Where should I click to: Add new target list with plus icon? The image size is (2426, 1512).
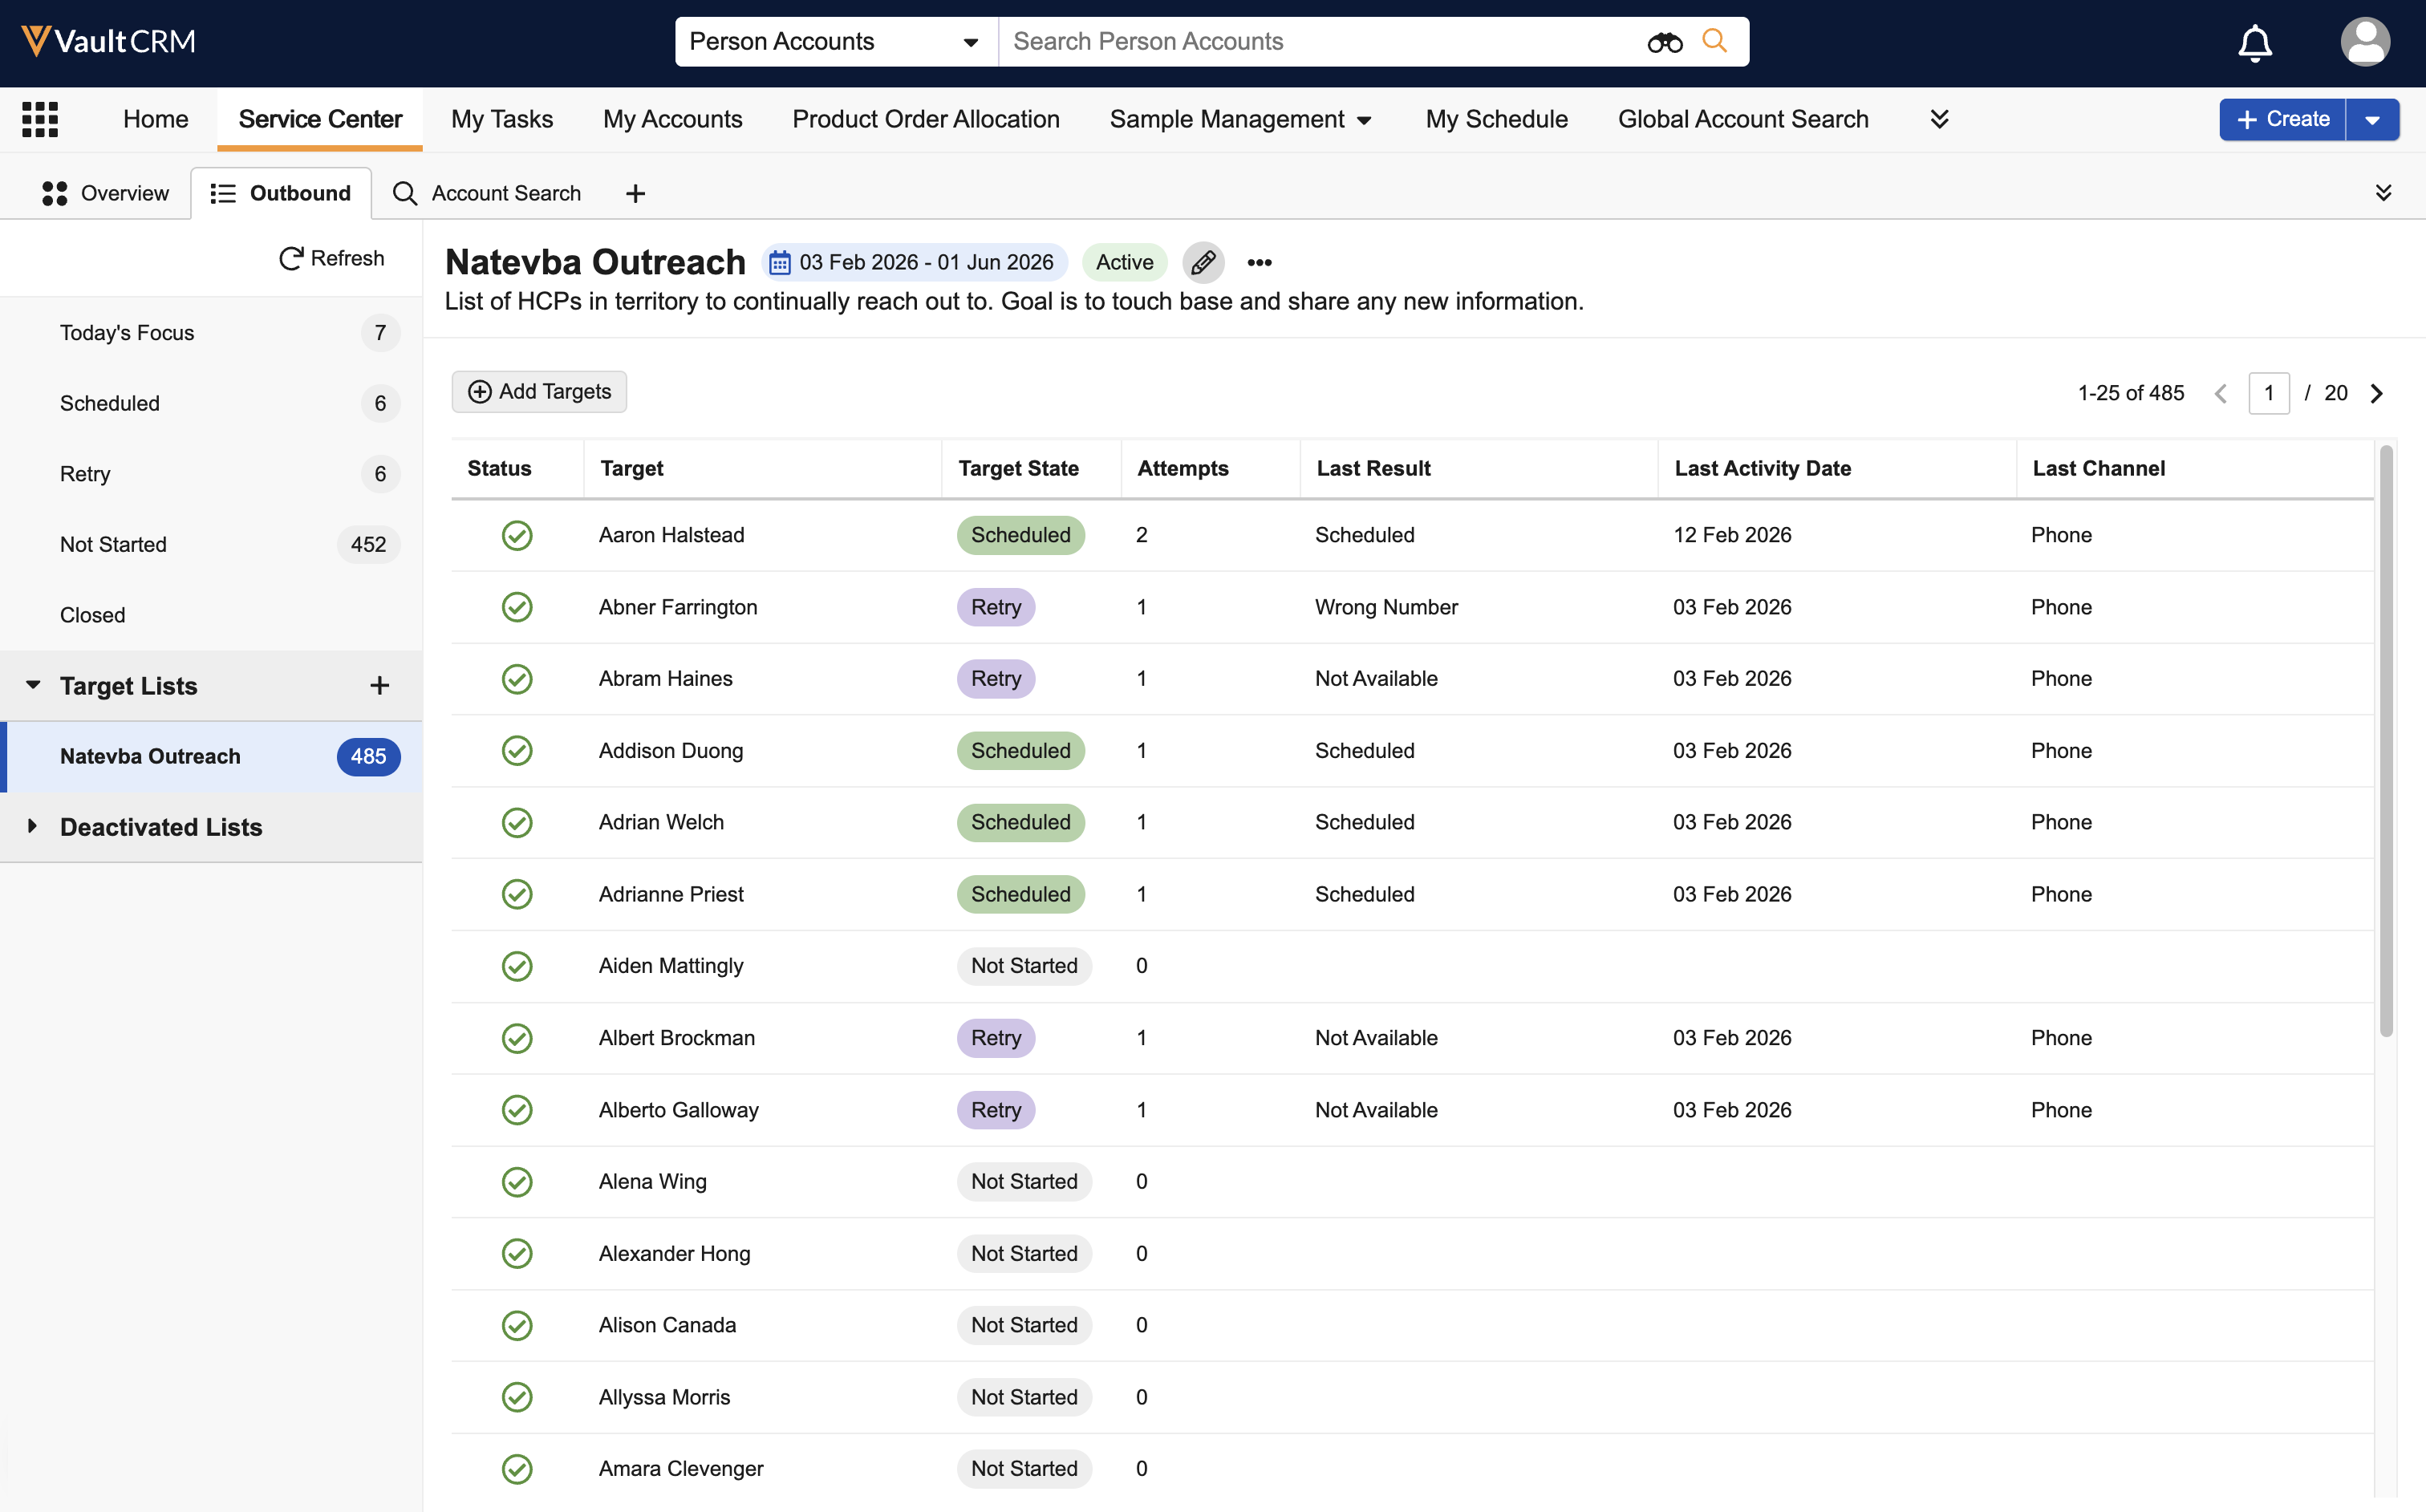[379, 686]
